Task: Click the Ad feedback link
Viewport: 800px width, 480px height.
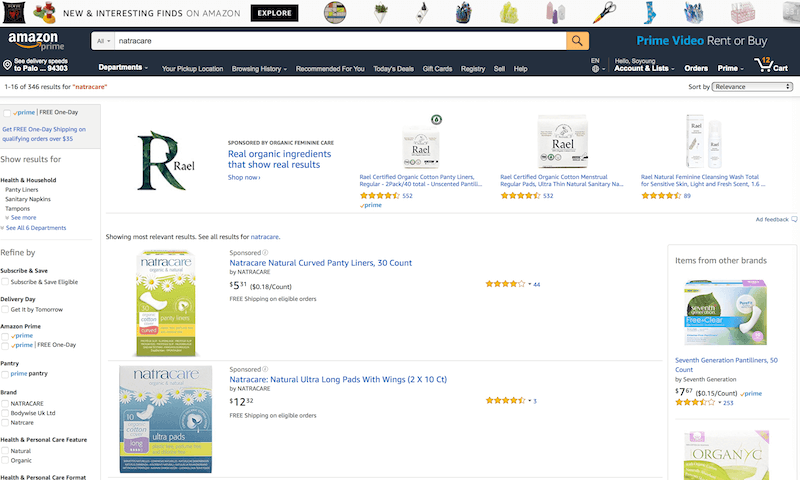Action: (x=772, y=219)
